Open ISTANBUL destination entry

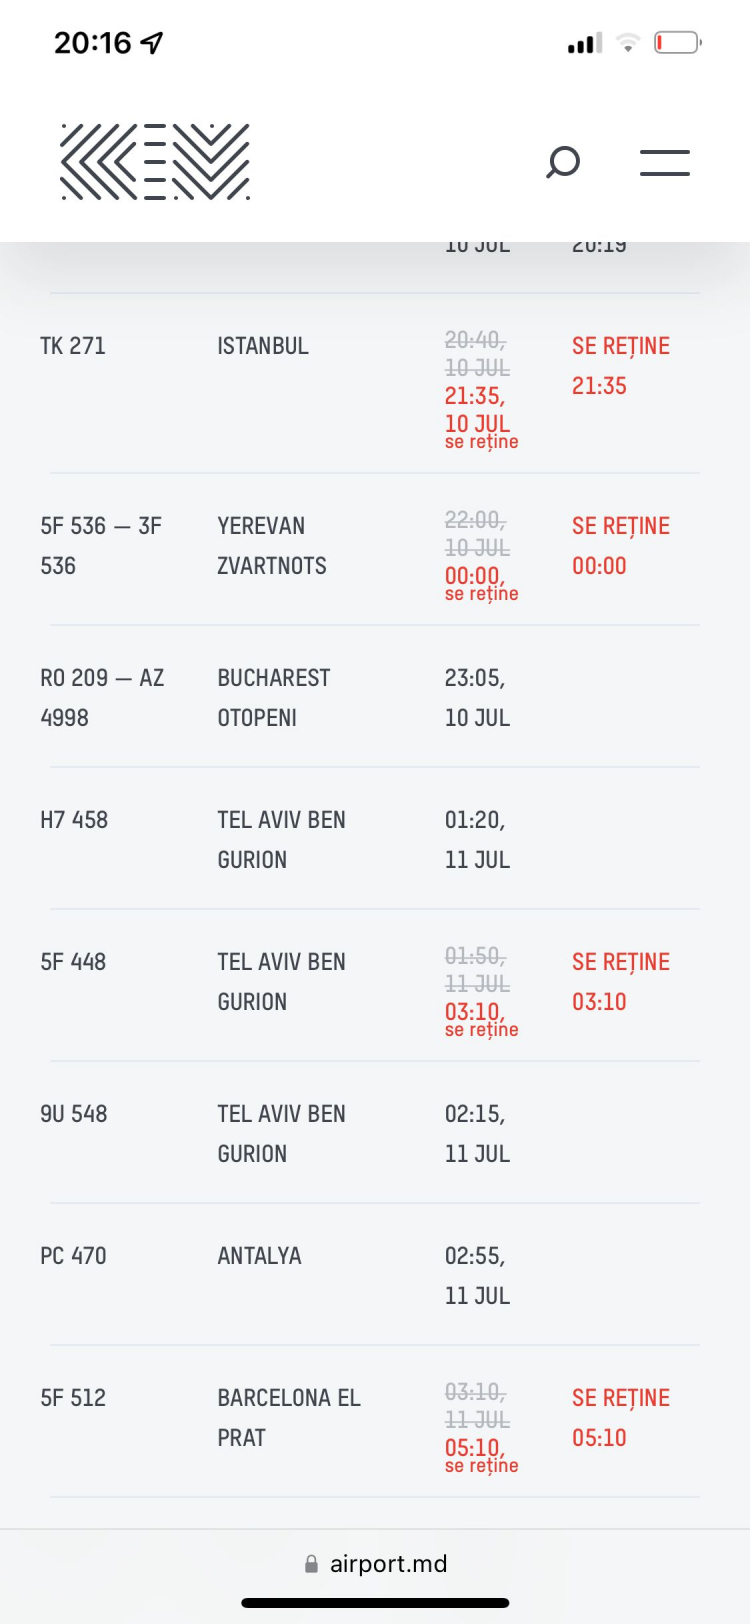[263, 346]
